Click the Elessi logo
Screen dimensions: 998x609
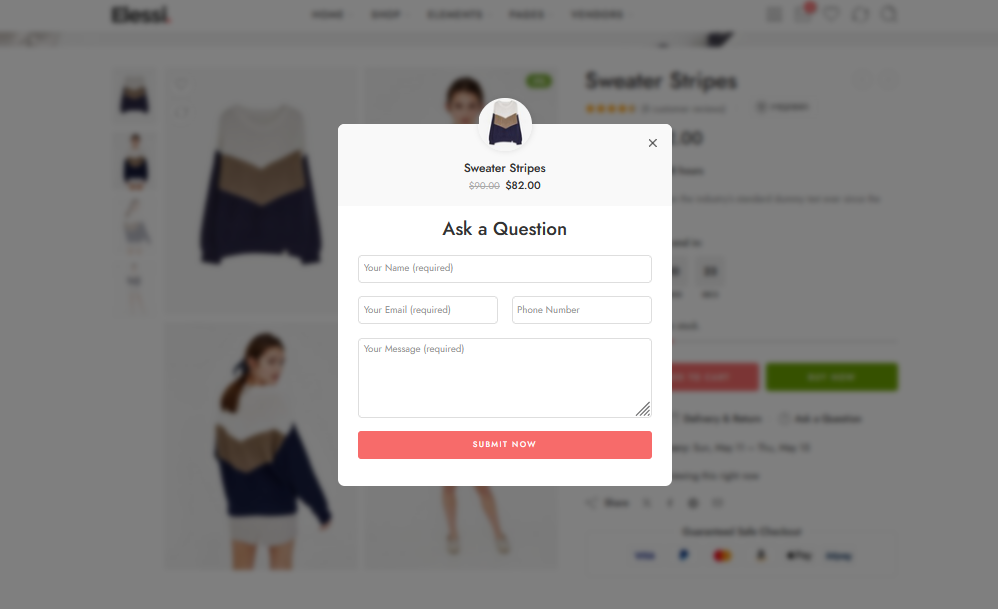coord(141,14)
